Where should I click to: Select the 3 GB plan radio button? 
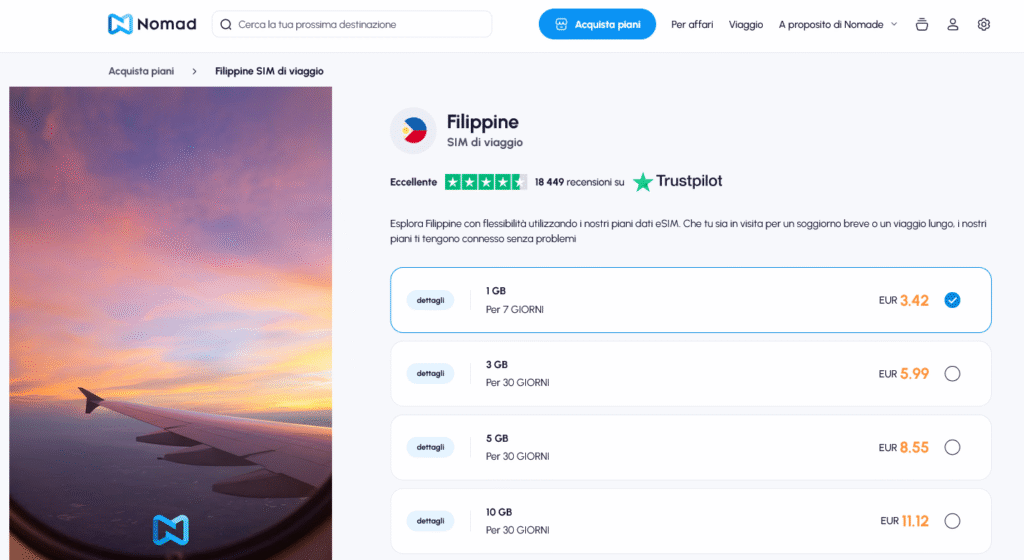952,374
